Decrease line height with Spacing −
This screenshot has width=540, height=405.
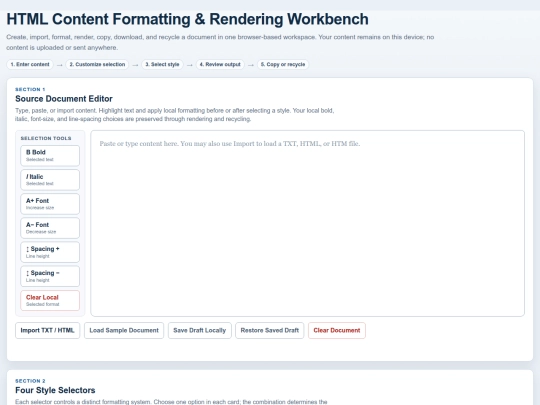[x=50, y=276]
